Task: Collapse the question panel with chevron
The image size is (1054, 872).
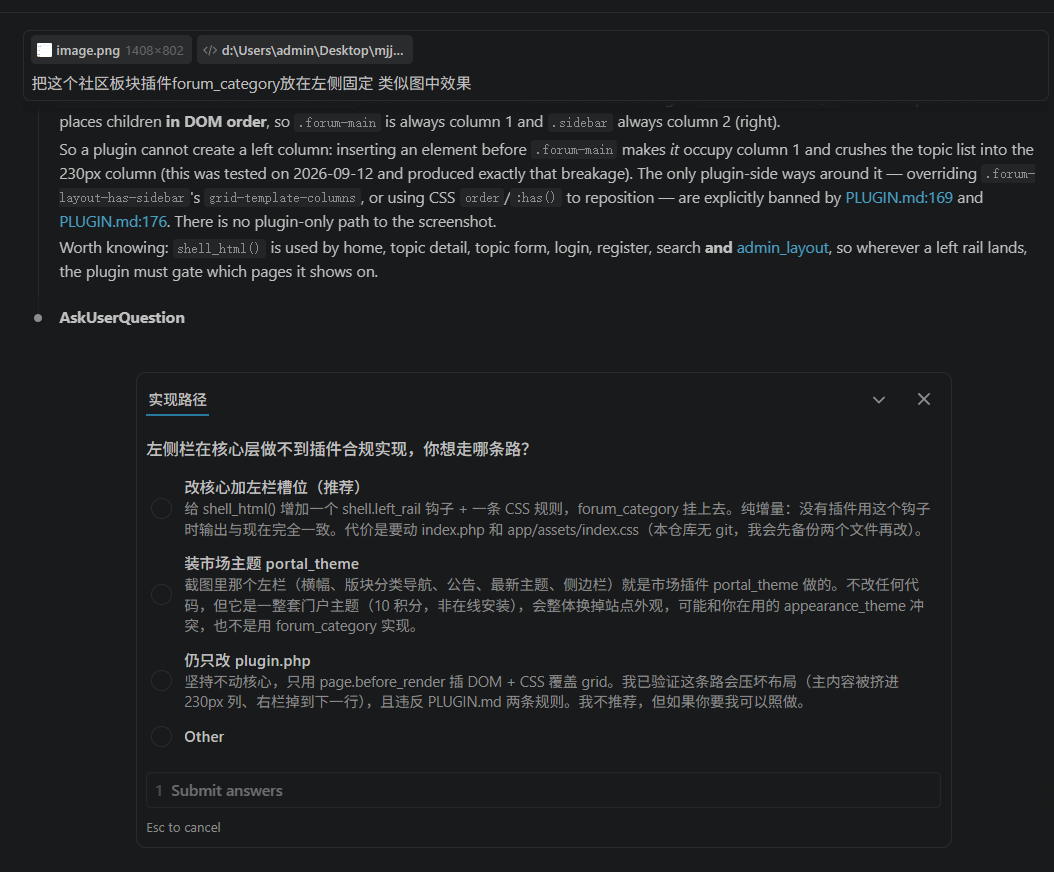Action: tap(879, 400)
